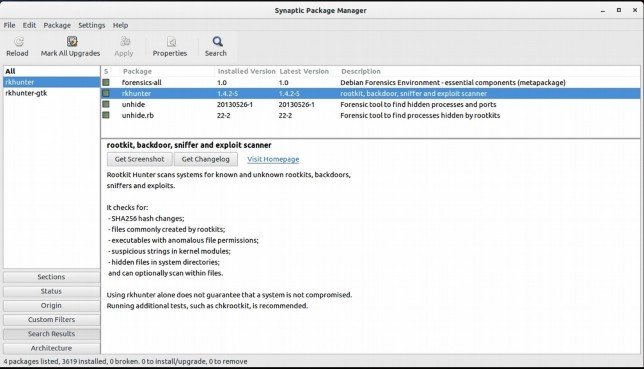644x369 pixels.
Task: Open the Help menu
Action: pyautogui.click(x=120, y=25)
